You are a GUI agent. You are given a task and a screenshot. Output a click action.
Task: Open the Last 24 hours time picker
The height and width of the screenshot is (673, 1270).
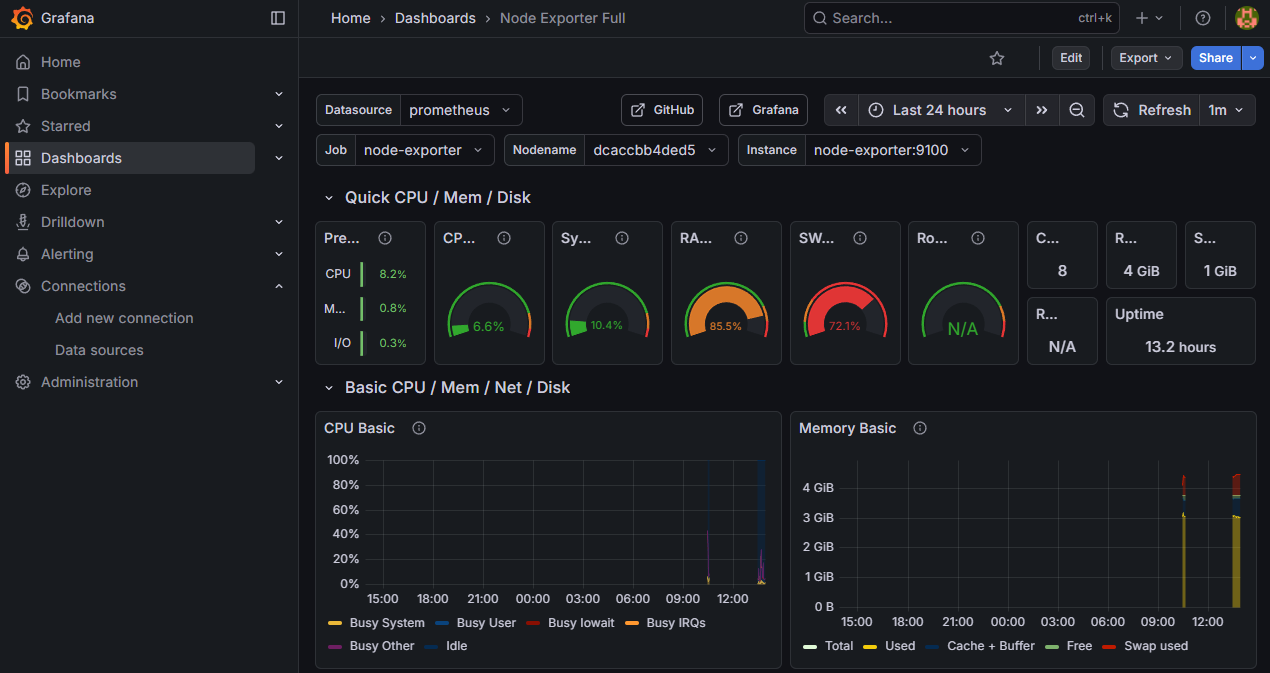[x=940, y=110]
